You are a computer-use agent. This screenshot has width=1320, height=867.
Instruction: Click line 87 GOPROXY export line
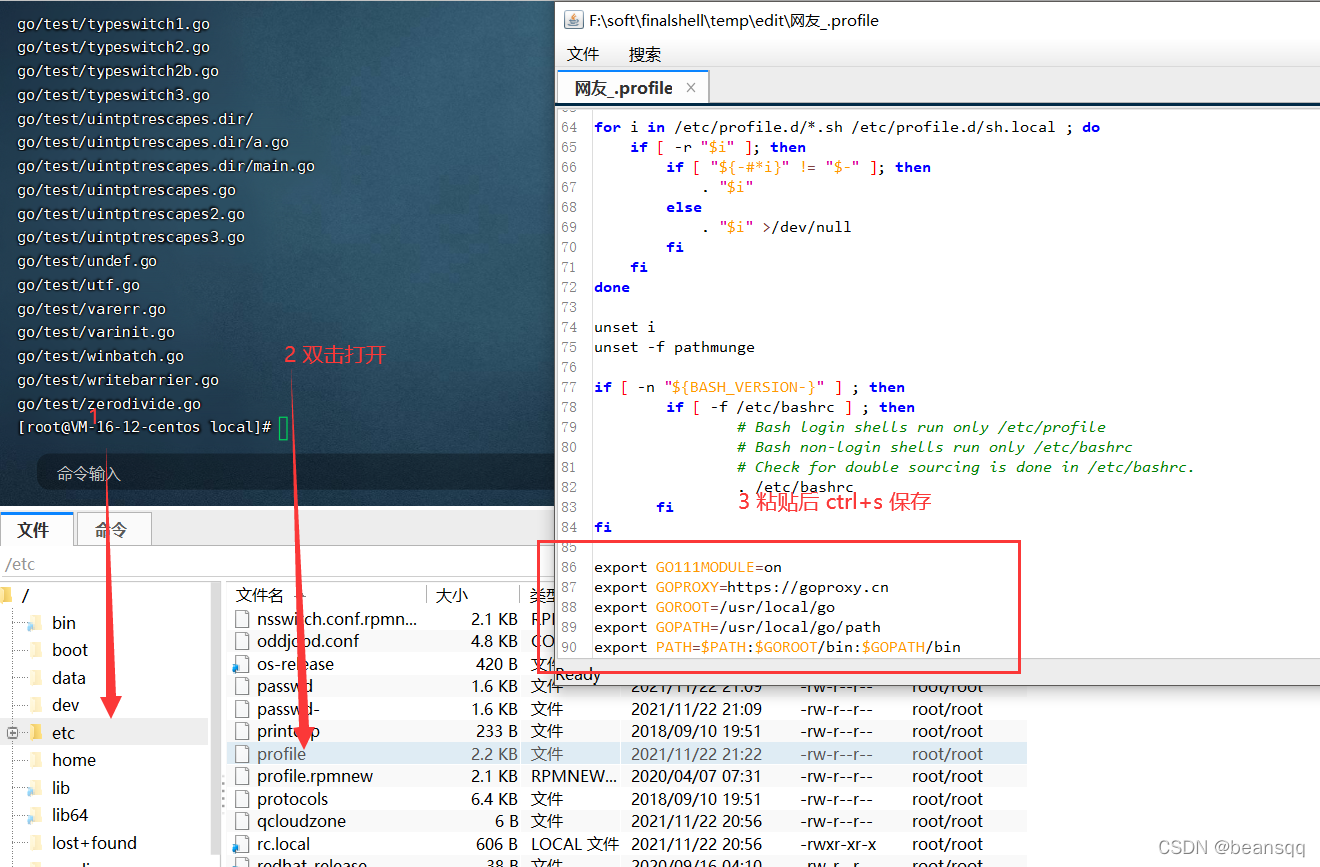[741, 587]
